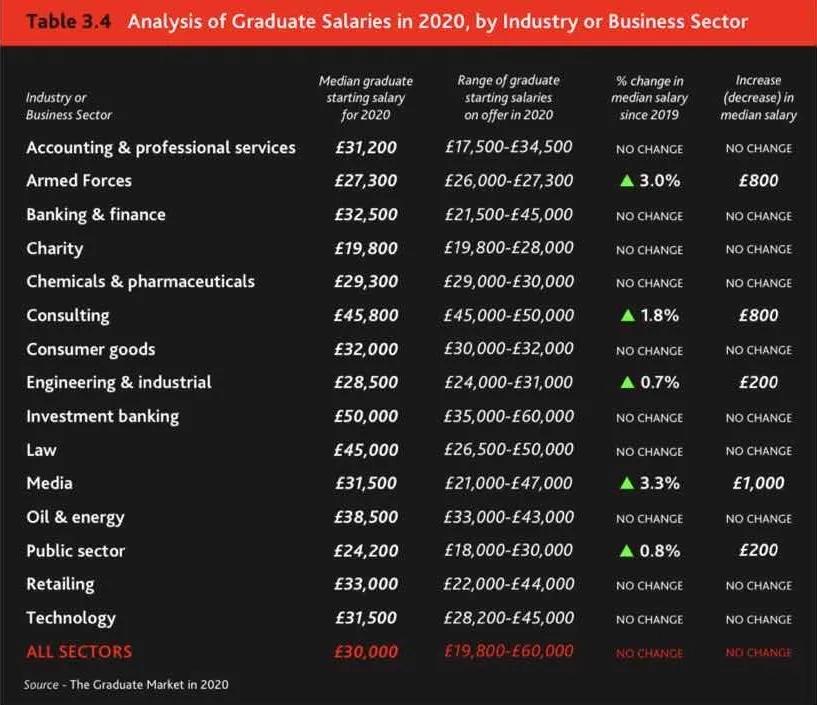Click the 'Industry or Business Sector' column header
Viewport: 817px width, 705px height.
point(69,106)
